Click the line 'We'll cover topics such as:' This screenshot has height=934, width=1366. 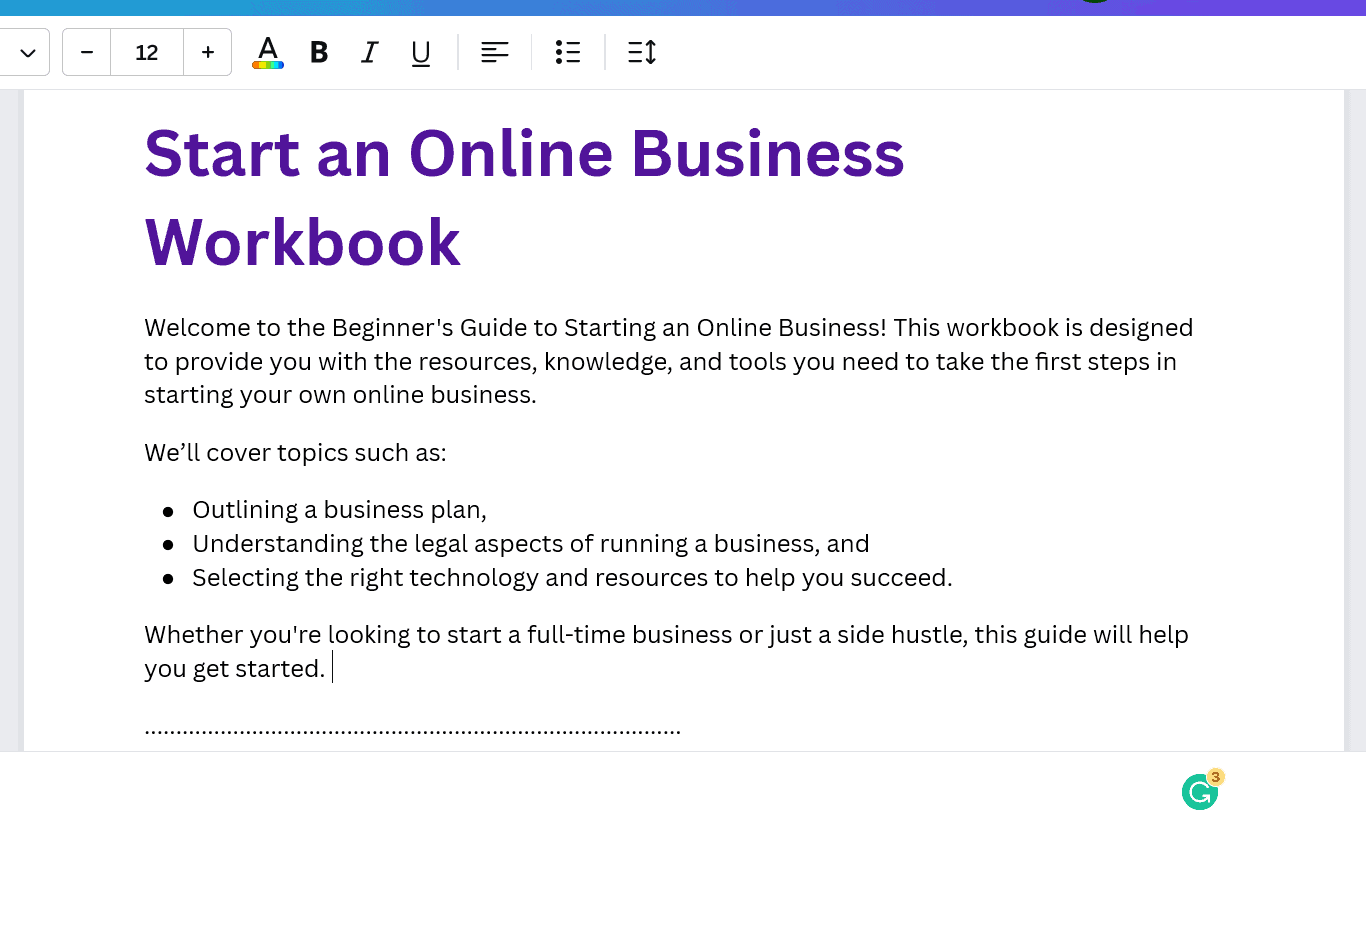click(295, 453)
